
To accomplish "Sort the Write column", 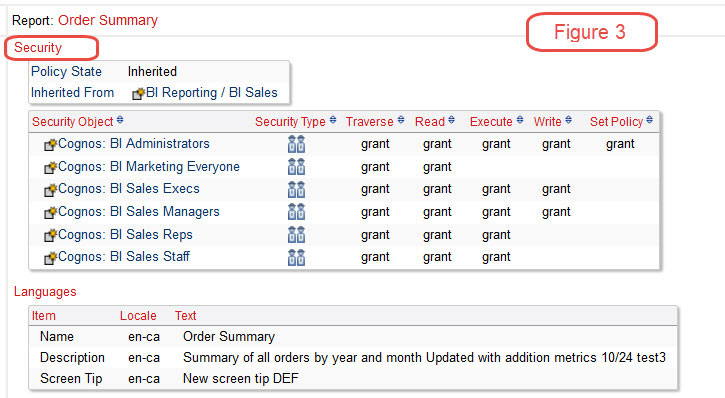I will 568,120.
